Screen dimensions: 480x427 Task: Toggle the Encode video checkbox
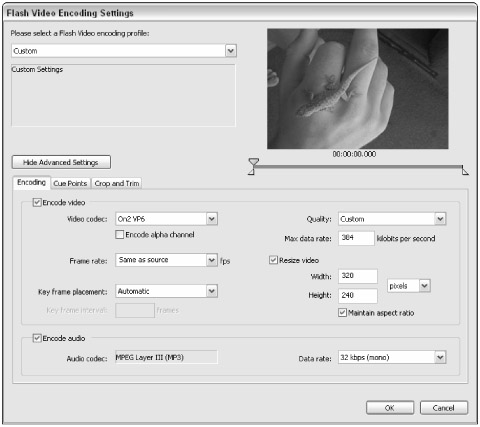tap(37, 202)
